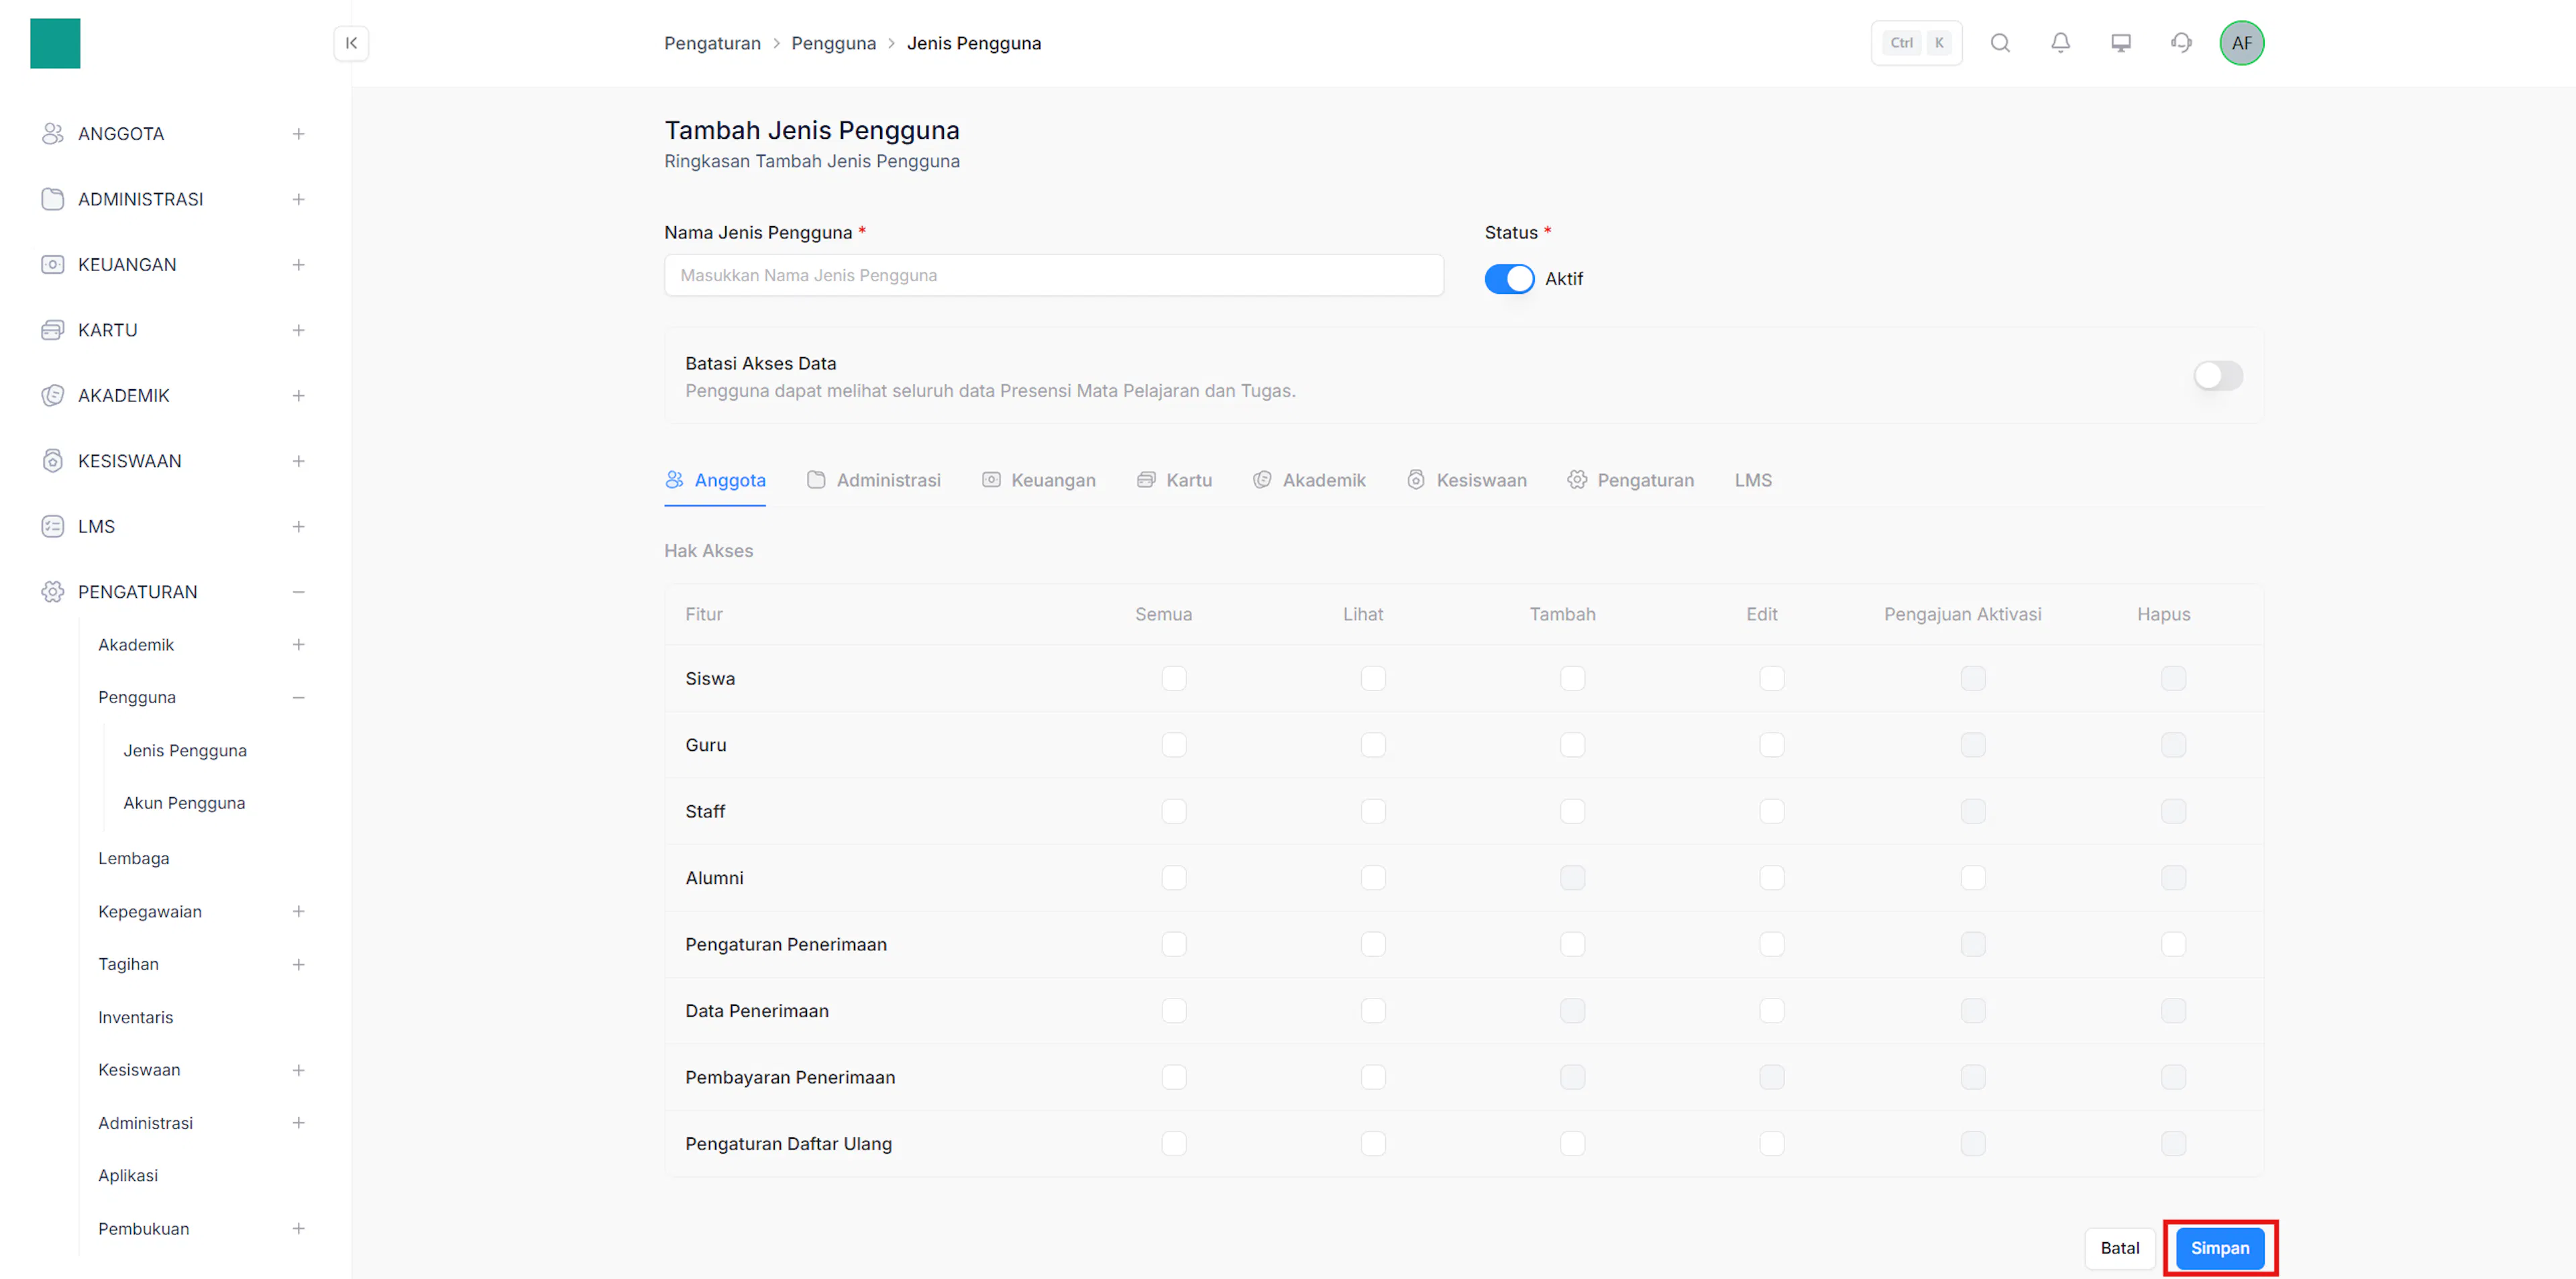
Task: Switch to the Kartu tab
Action: coord(1174,480)
